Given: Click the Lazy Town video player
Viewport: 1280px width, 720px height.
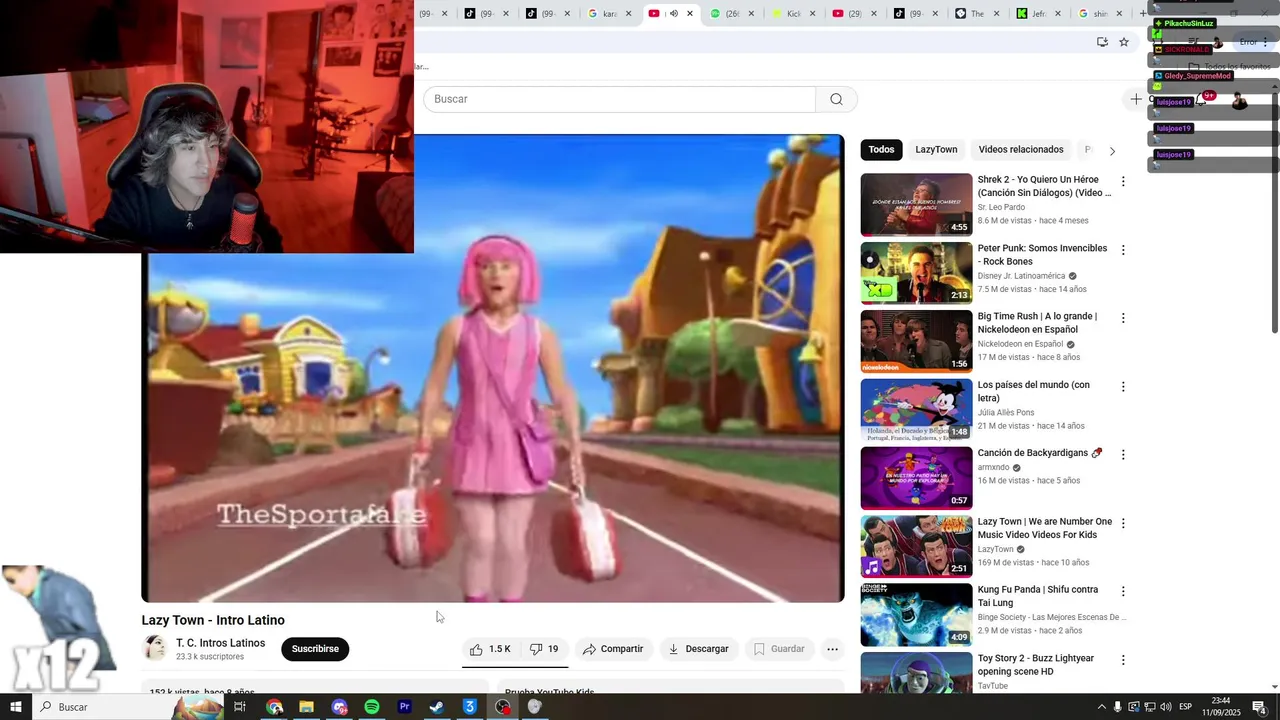Looking at the screenshot, I should click(494, 368).
